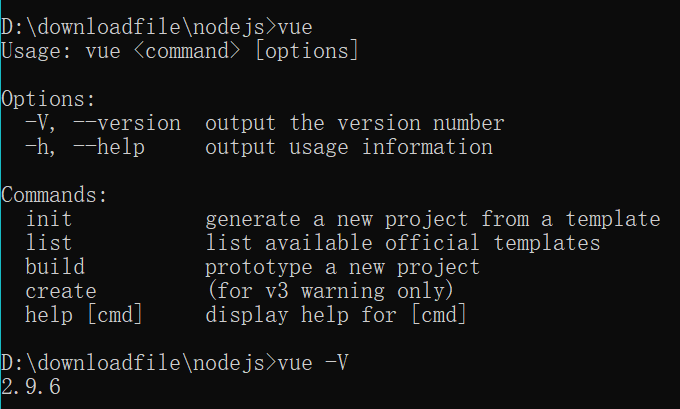
Task: Click "output the version number" description
Action: 354,124
